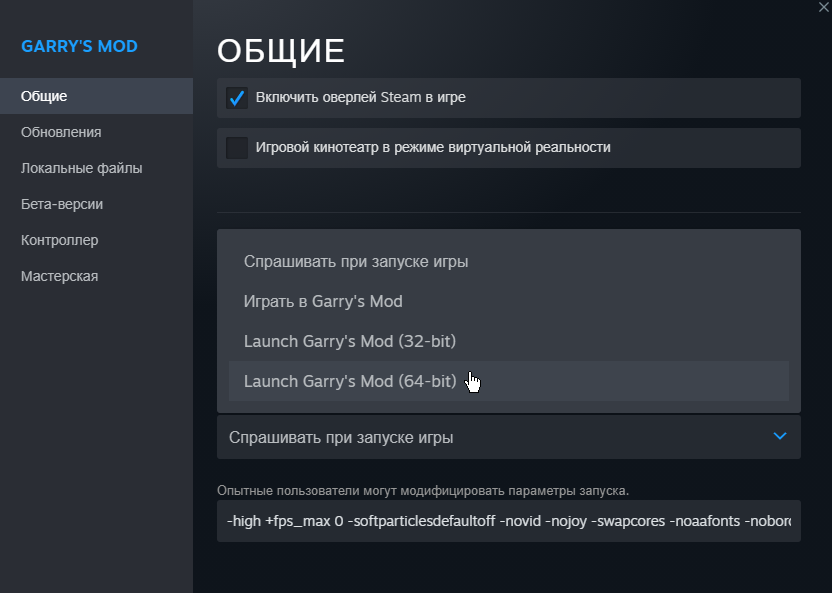832x593 pixels.
Task: Click the GARRY'S MOD title in the sidebar
Action: point(79,46)
